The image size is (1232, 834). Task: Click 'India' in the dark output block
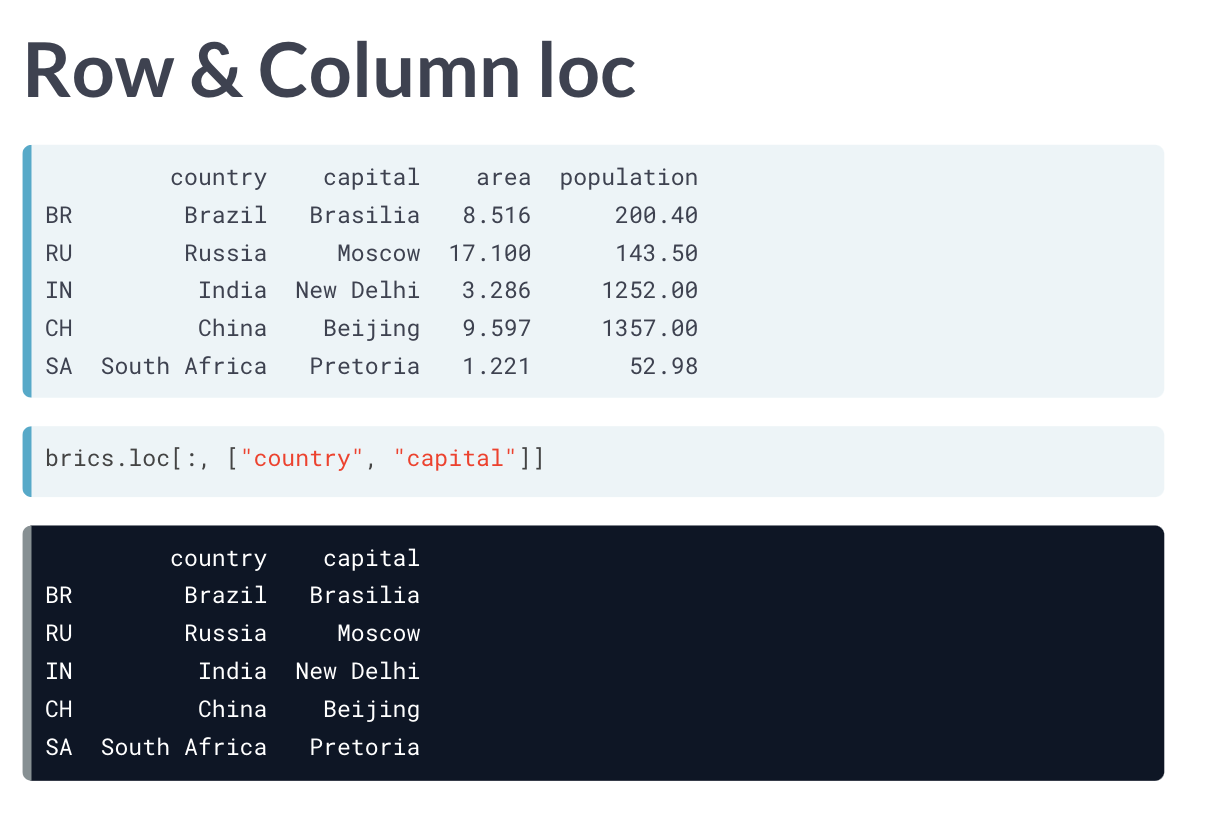click(233, 672)
